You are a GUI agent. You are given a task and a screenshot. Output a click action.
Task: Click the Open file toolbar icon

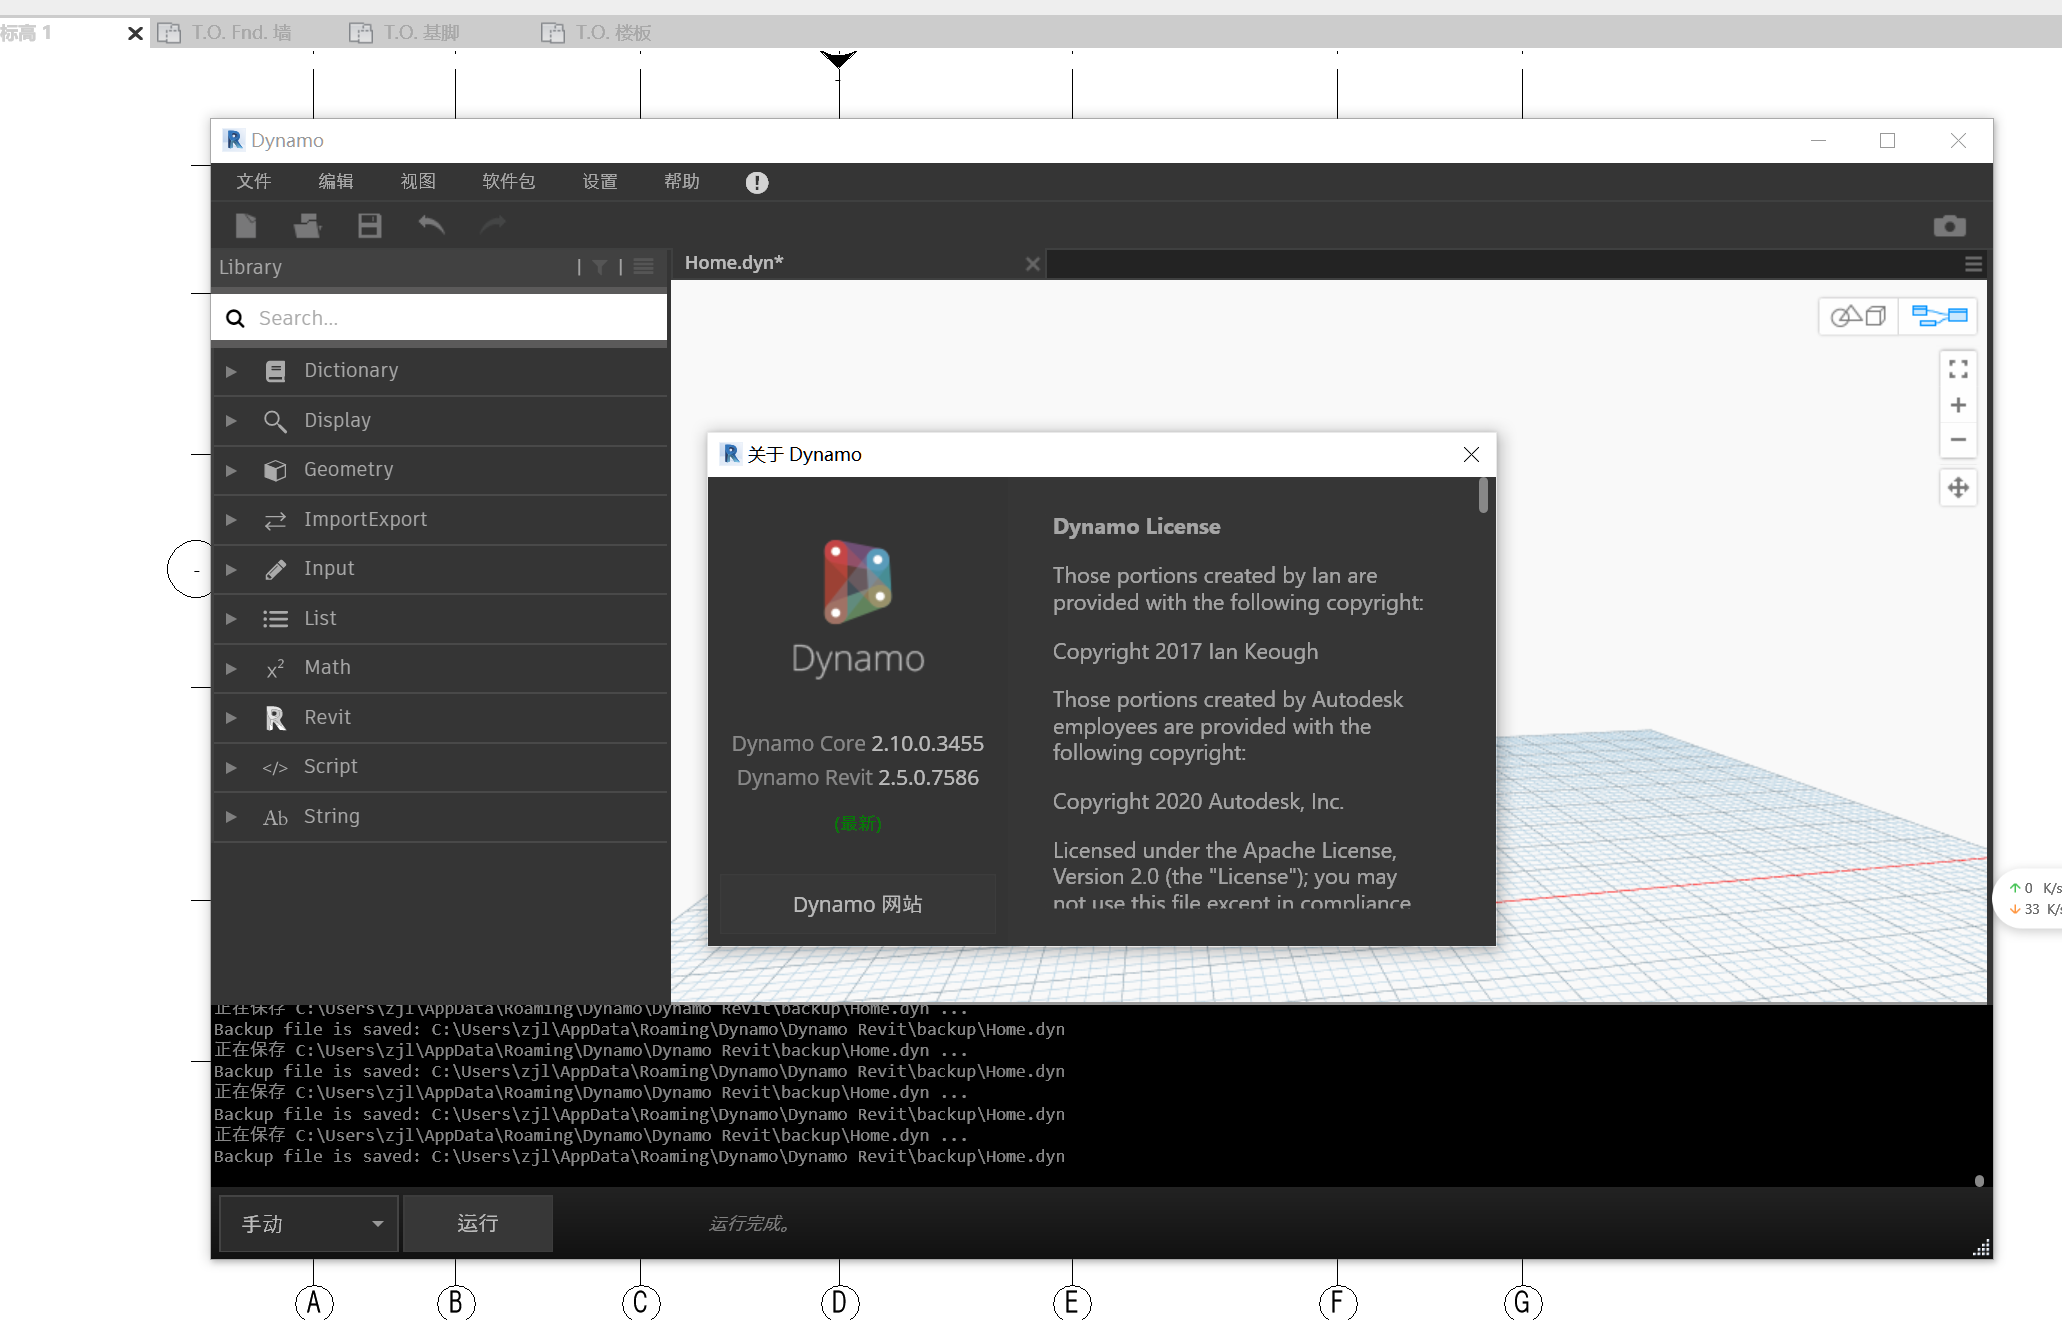click(307, 226)
